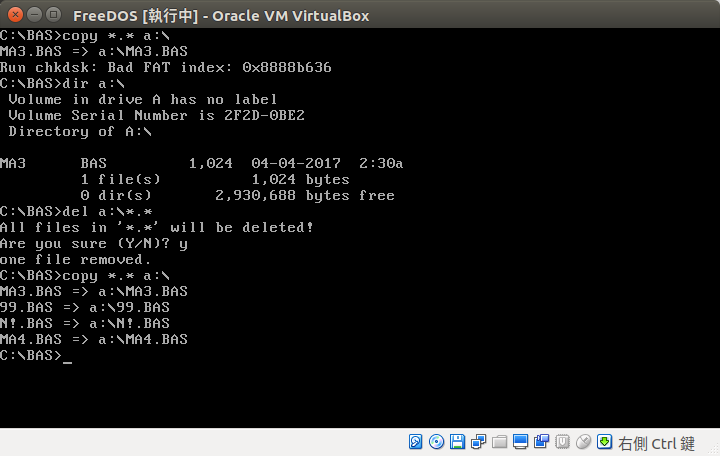Click the window title 'FreeDOS [執行中] - Oracle VM VirtualBox'
720x456 pixels.
(x=221, y=15)
